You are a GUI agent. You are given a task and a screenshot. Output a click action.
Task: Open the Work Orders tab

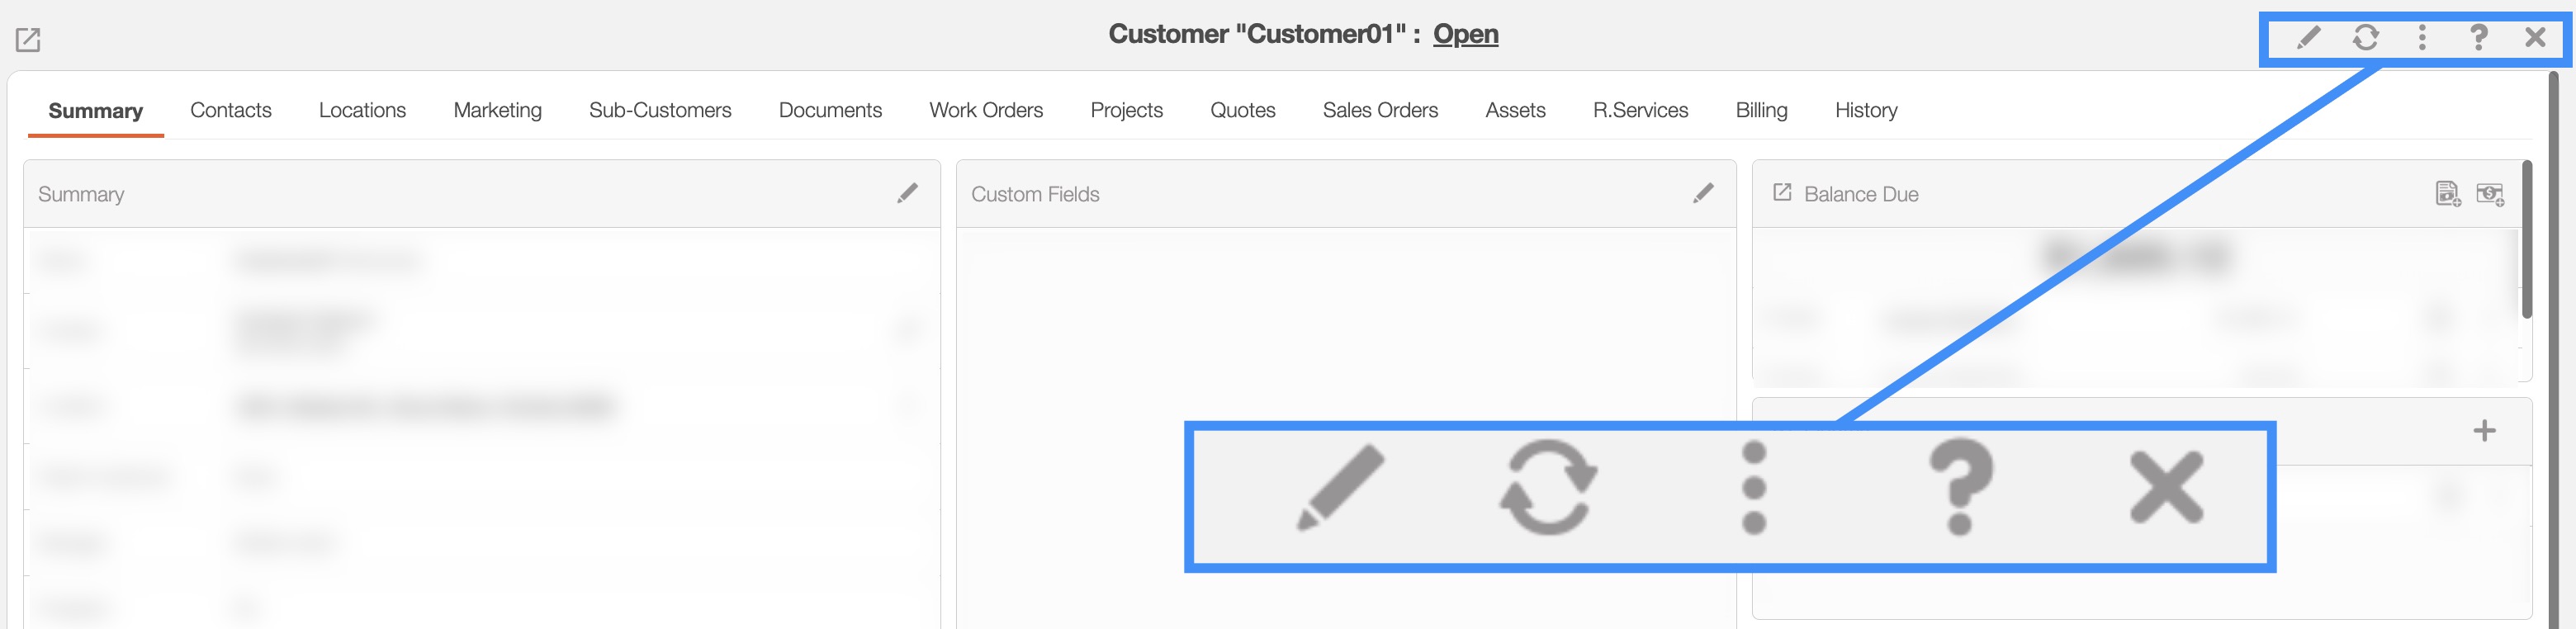(986, 110)
